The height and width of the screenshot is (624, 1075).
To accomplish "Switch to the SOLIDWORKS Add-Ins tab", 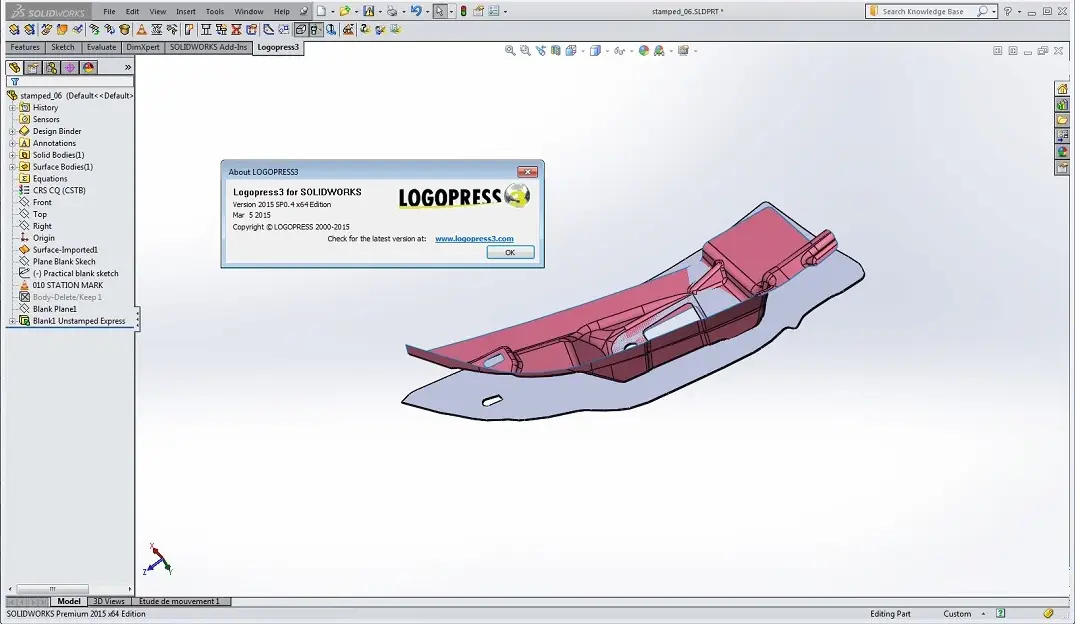I will 208,47.
